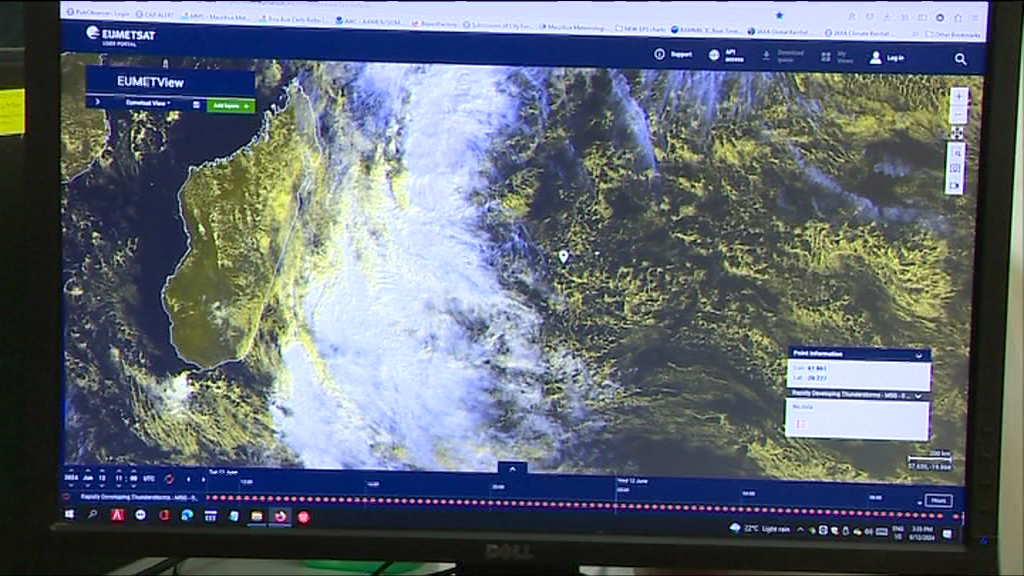
Task: Open the Support menu item
Action: click(673, 55)
